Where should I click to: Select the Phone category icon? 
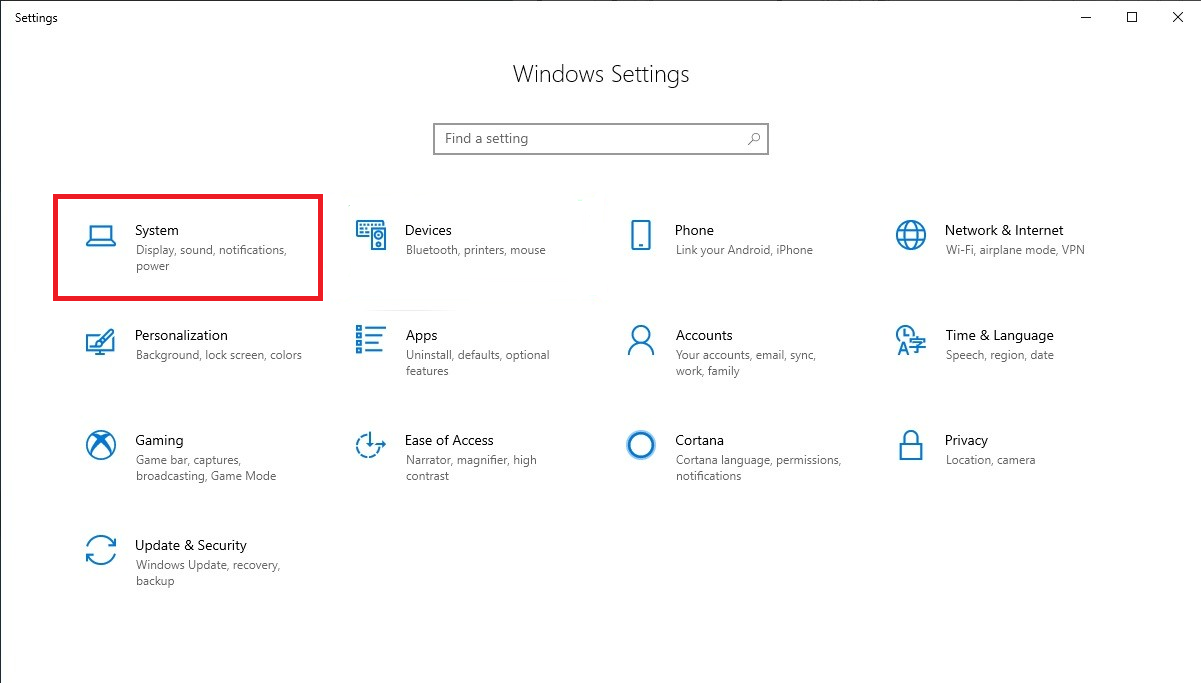point(641,235)
